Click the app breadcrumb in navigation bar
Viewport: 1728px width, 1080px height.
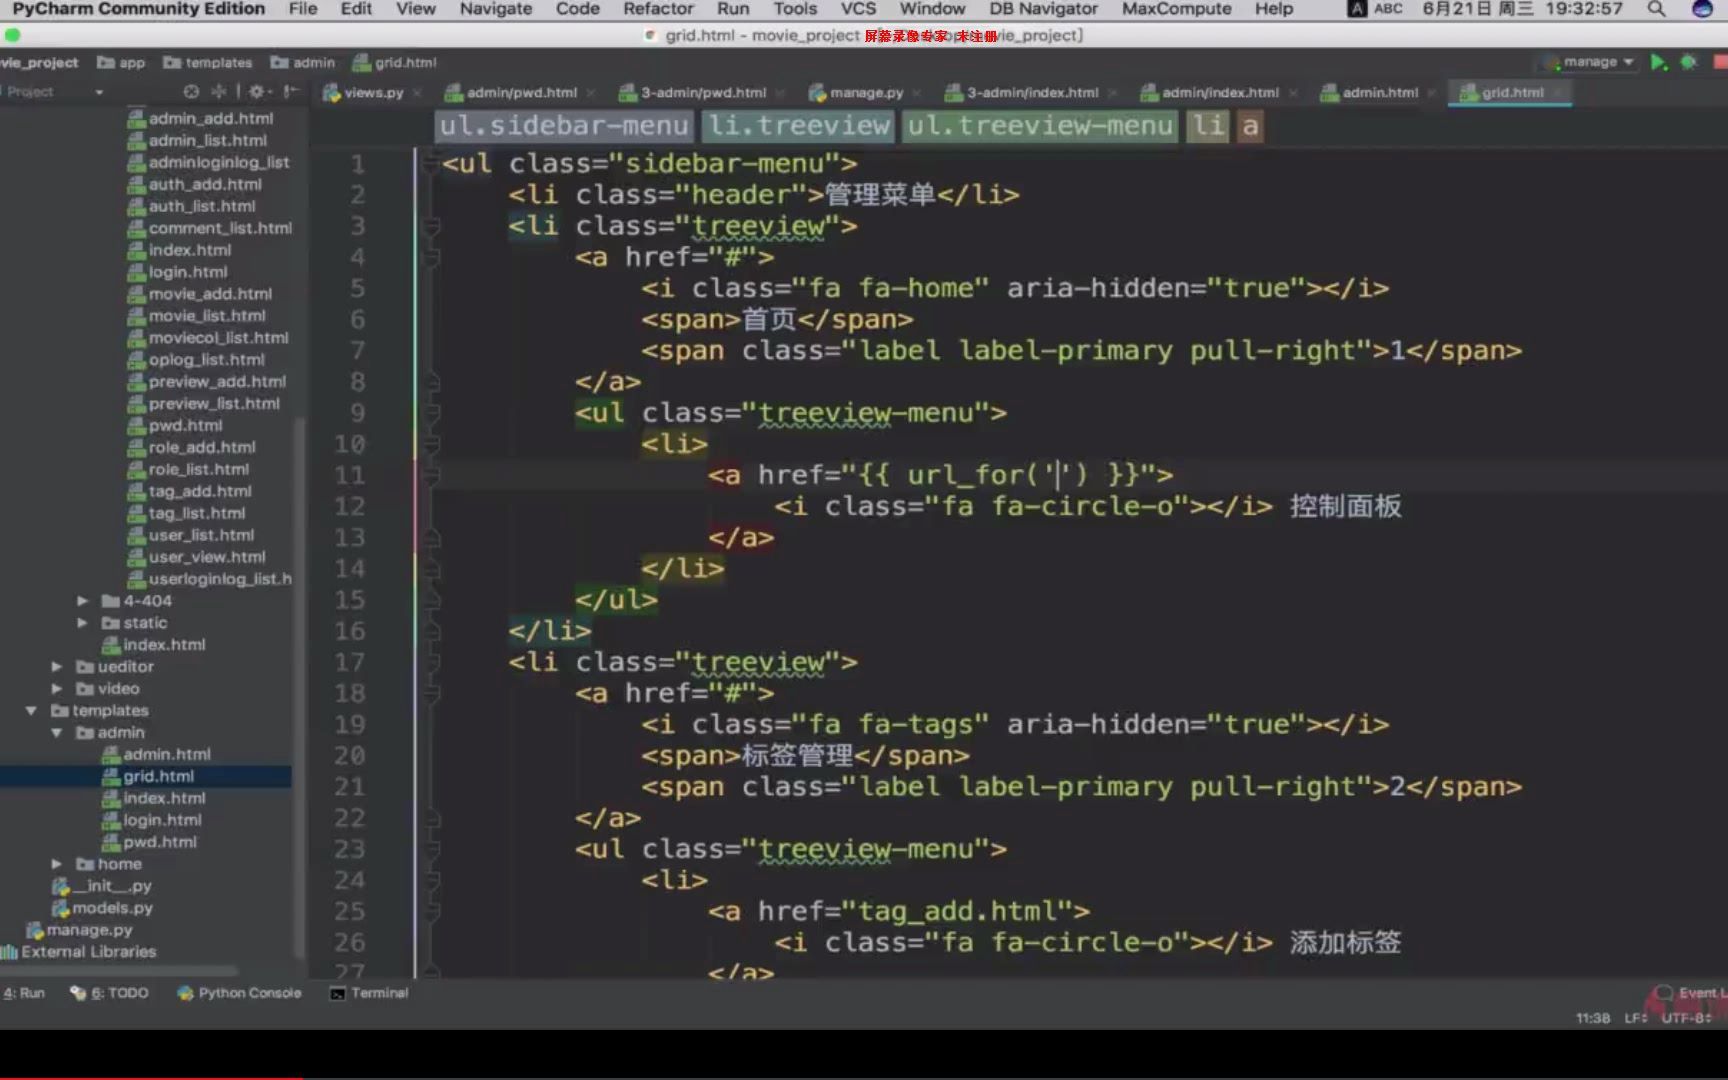(121, 62)
